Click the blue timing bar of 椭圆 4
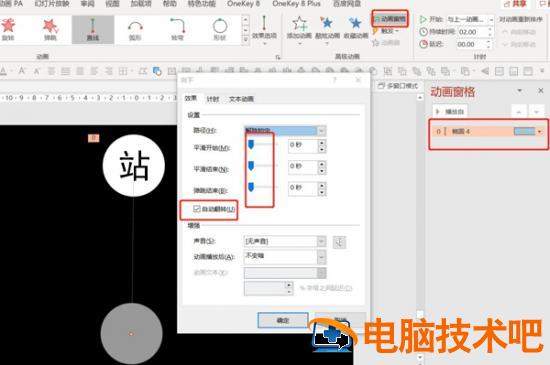 click(x=524, y=131)
